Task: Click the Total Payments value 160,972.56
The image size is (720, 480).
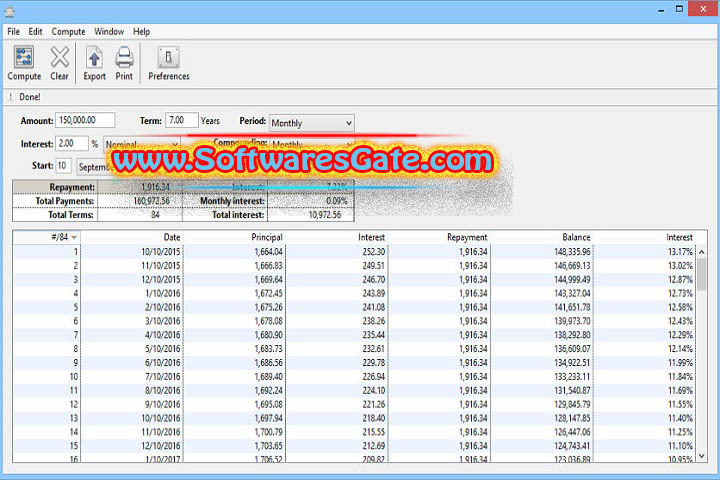Action: tap(152, 201)
